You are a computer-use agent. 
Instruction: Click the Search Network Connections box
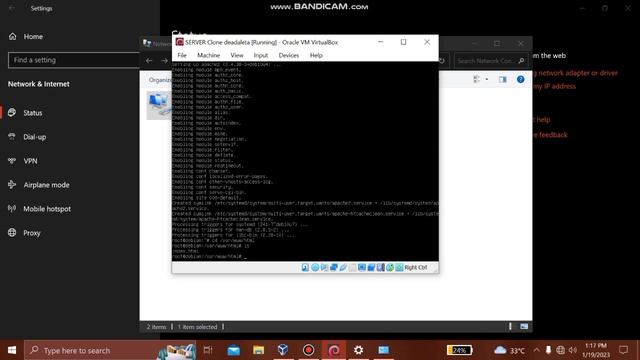click(x=491, y=60)
